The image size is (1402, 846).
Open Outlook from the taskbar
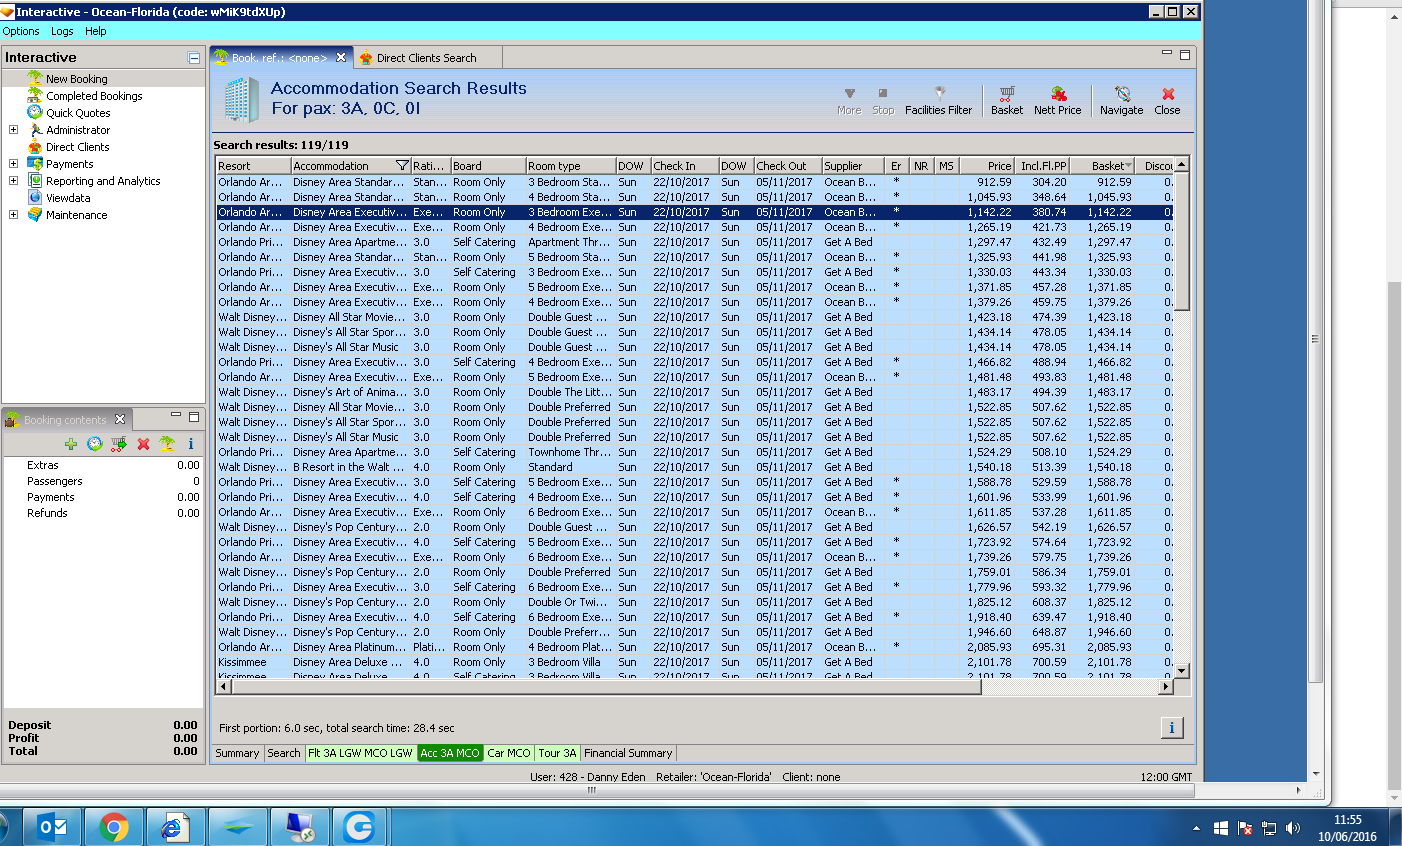point(51,827)
